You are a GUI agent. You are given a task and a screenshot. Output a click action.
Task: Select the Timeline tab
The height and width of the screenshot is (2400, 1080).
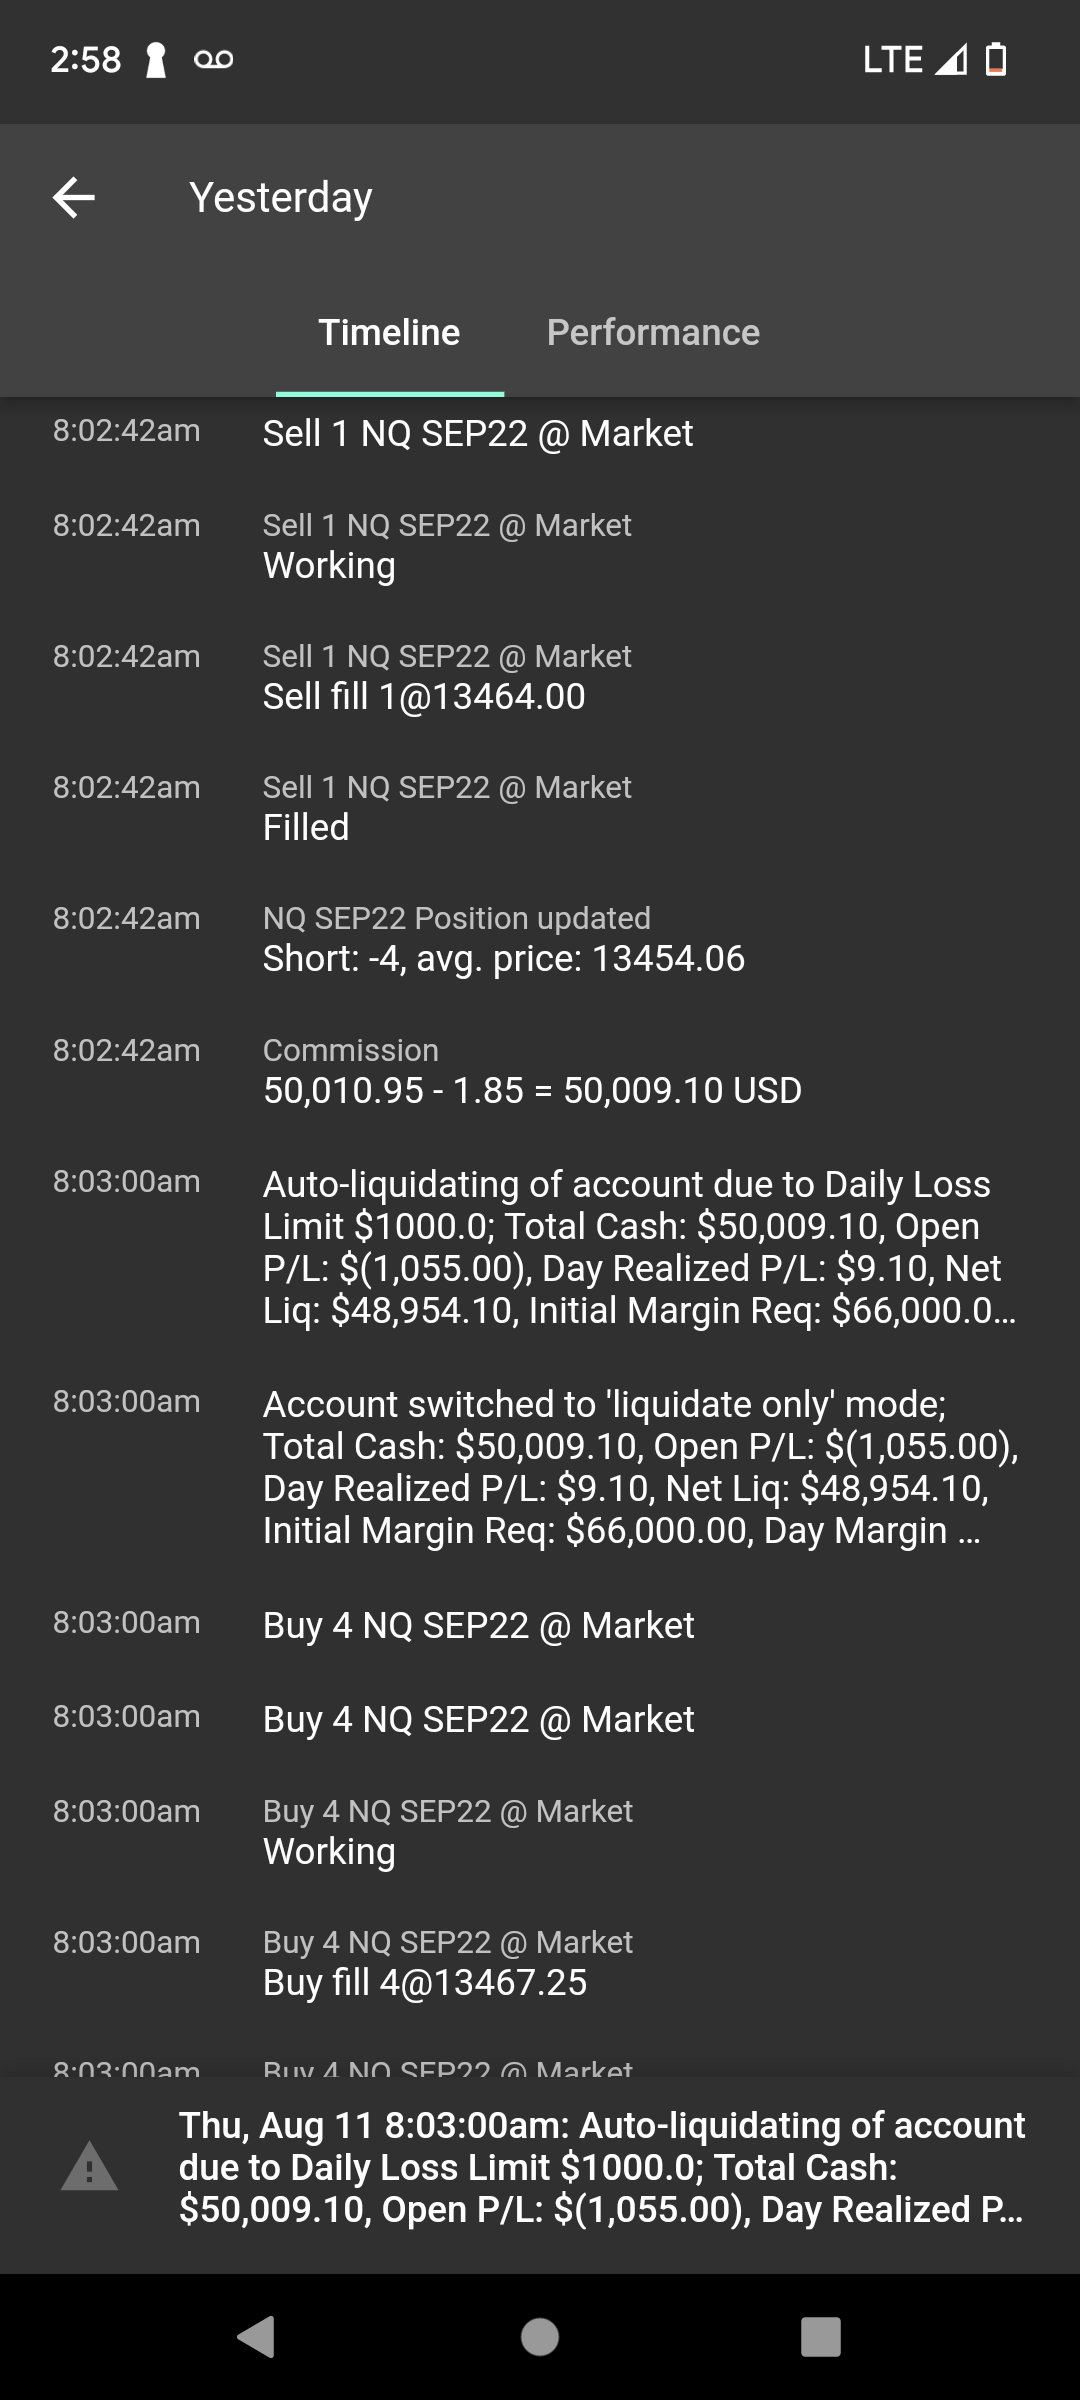[x=389, y=332]
